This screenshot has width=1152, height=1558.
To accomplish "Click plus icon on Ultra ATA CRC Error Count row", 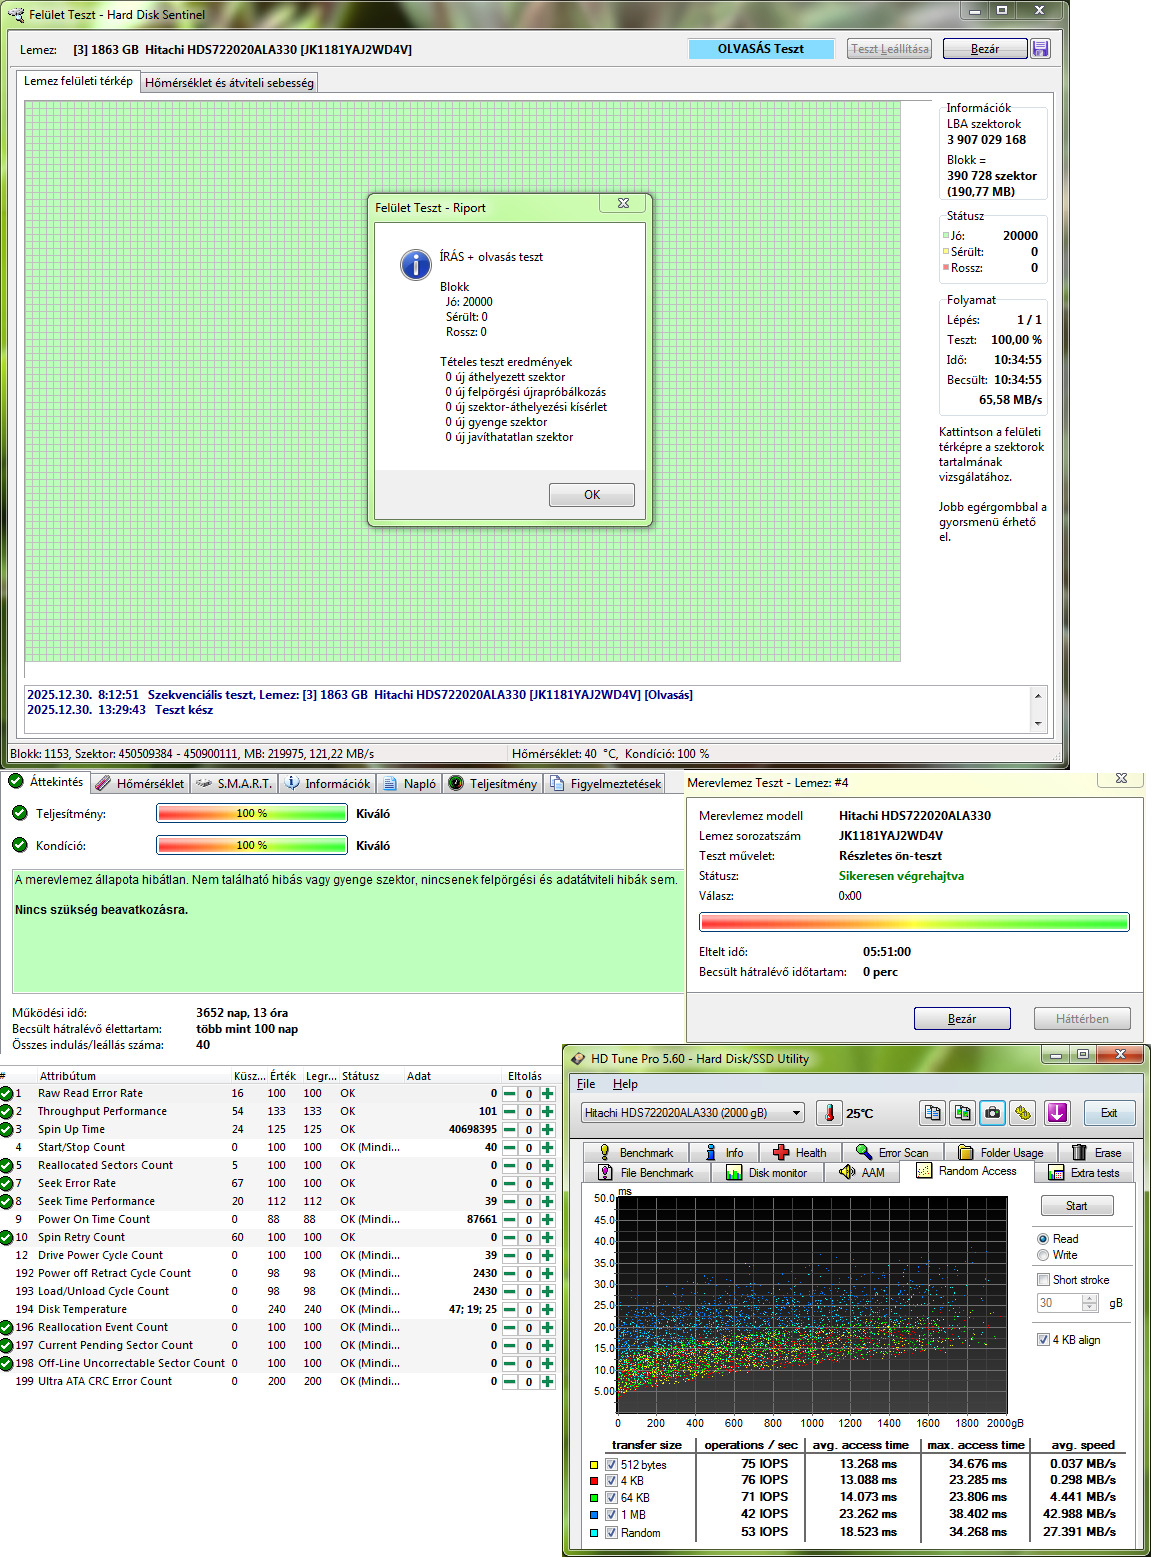I will point(547,1382).
